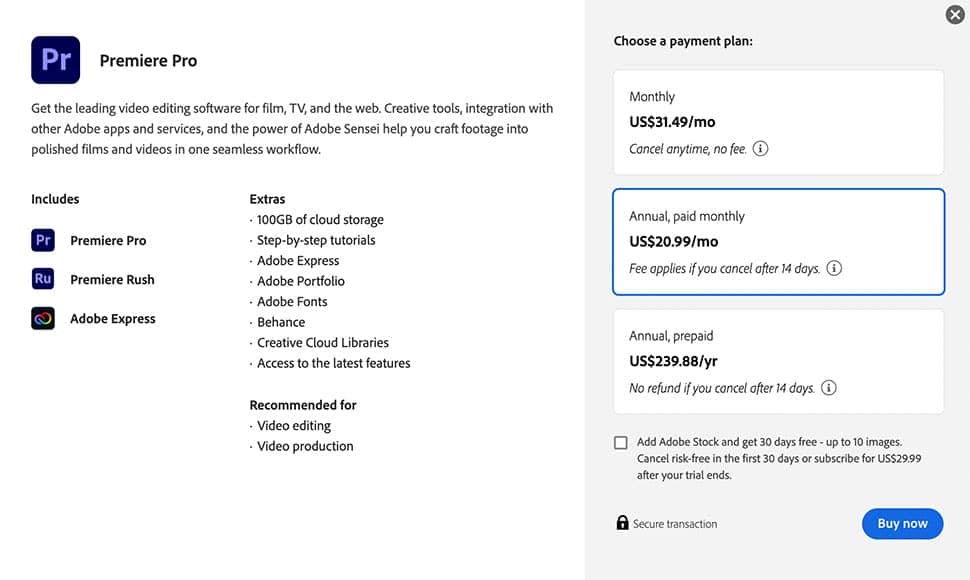Click the secure transaction lock icon
Image resolution: width=970 pixels, height=580 pixels.
(x=622, y=523)
